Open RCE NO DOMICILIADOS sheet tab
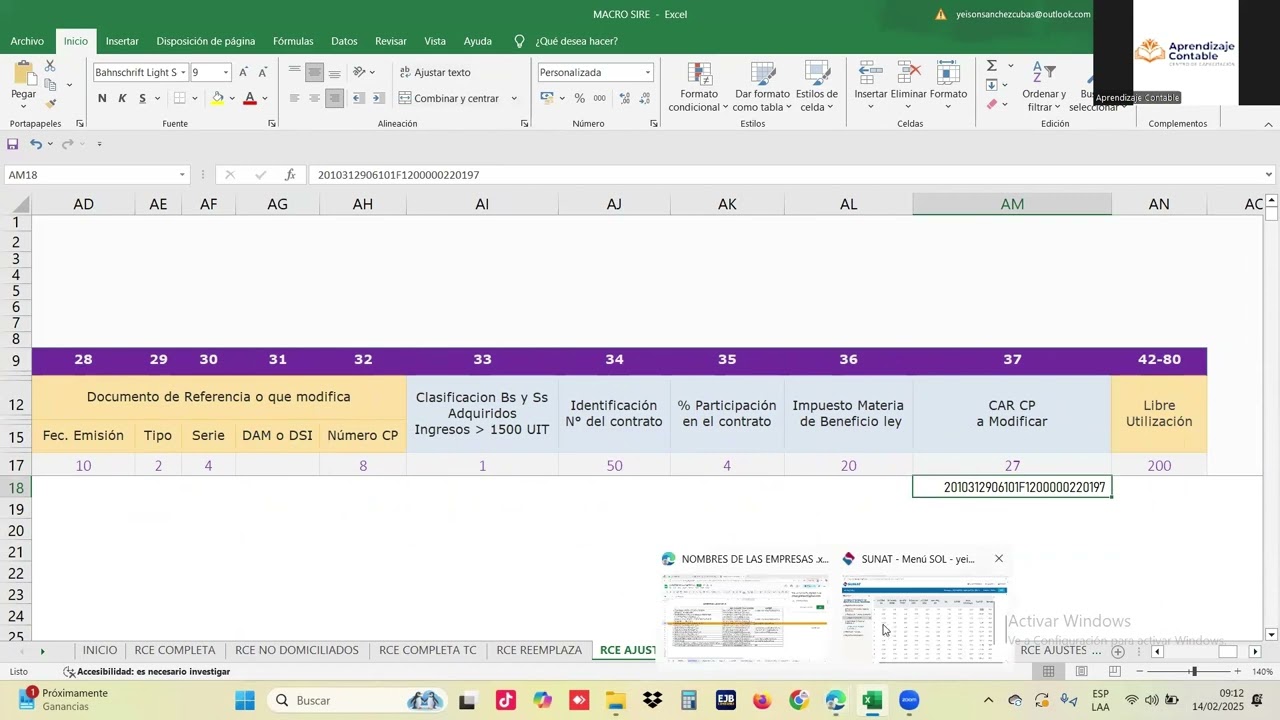 [297, 650]
